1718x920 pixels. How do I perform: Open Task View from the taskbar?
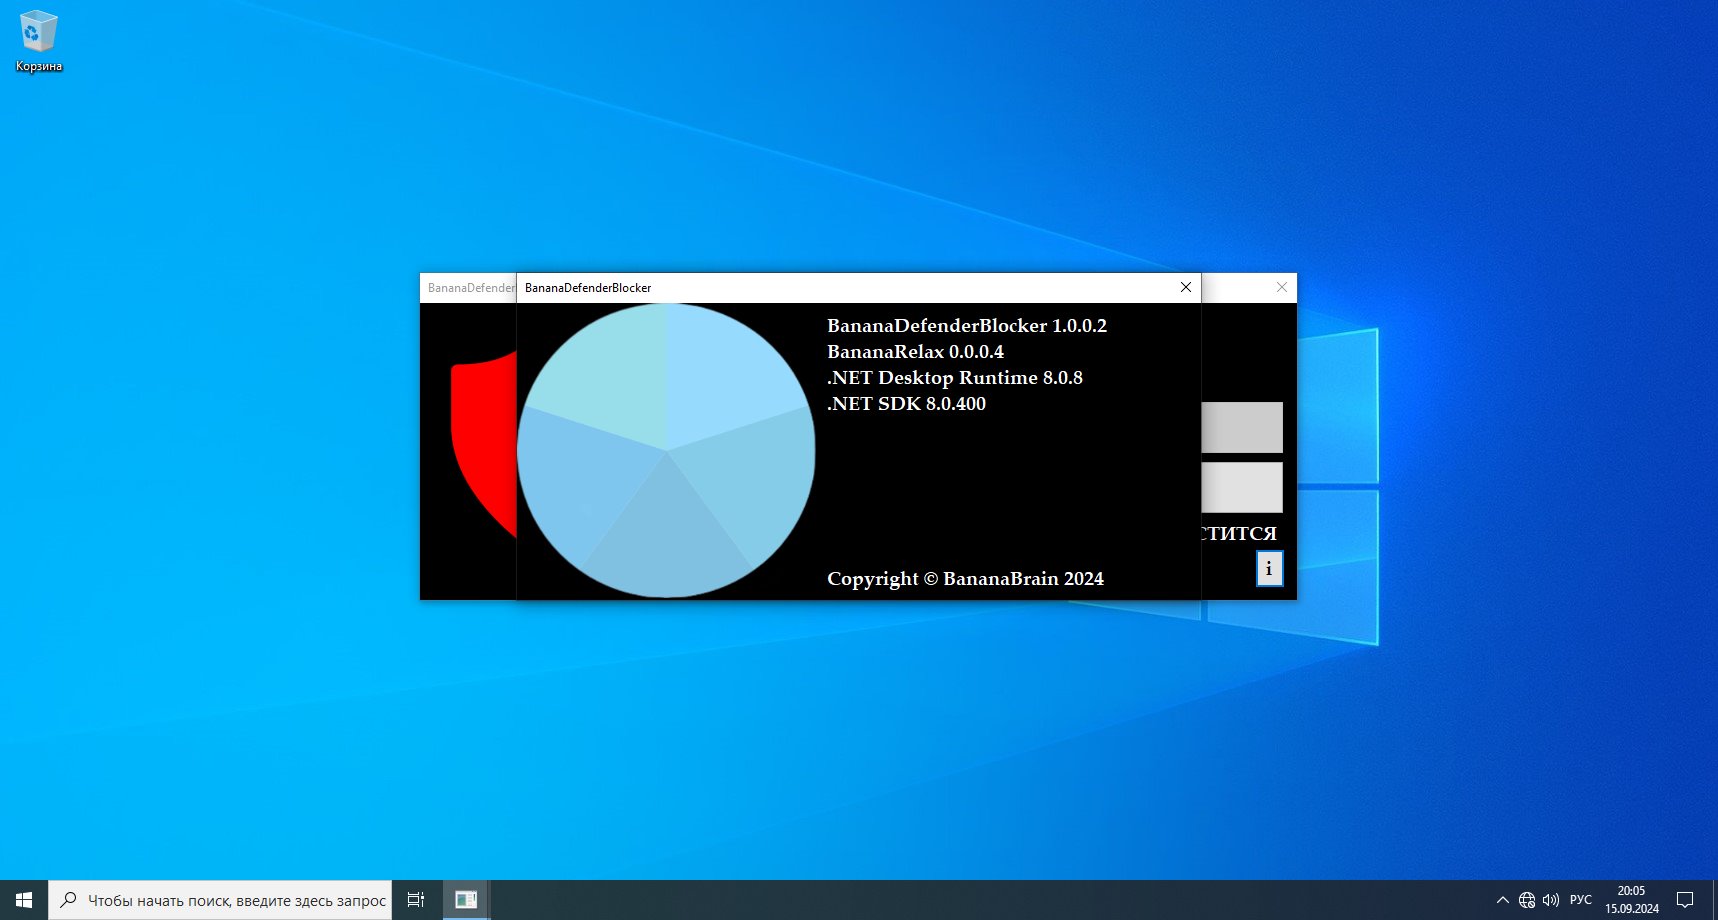(416, 900)
